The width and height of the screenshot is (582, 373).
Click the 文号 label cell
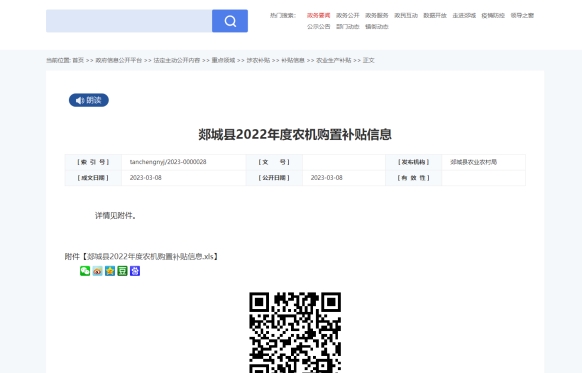tap(274, 162)
